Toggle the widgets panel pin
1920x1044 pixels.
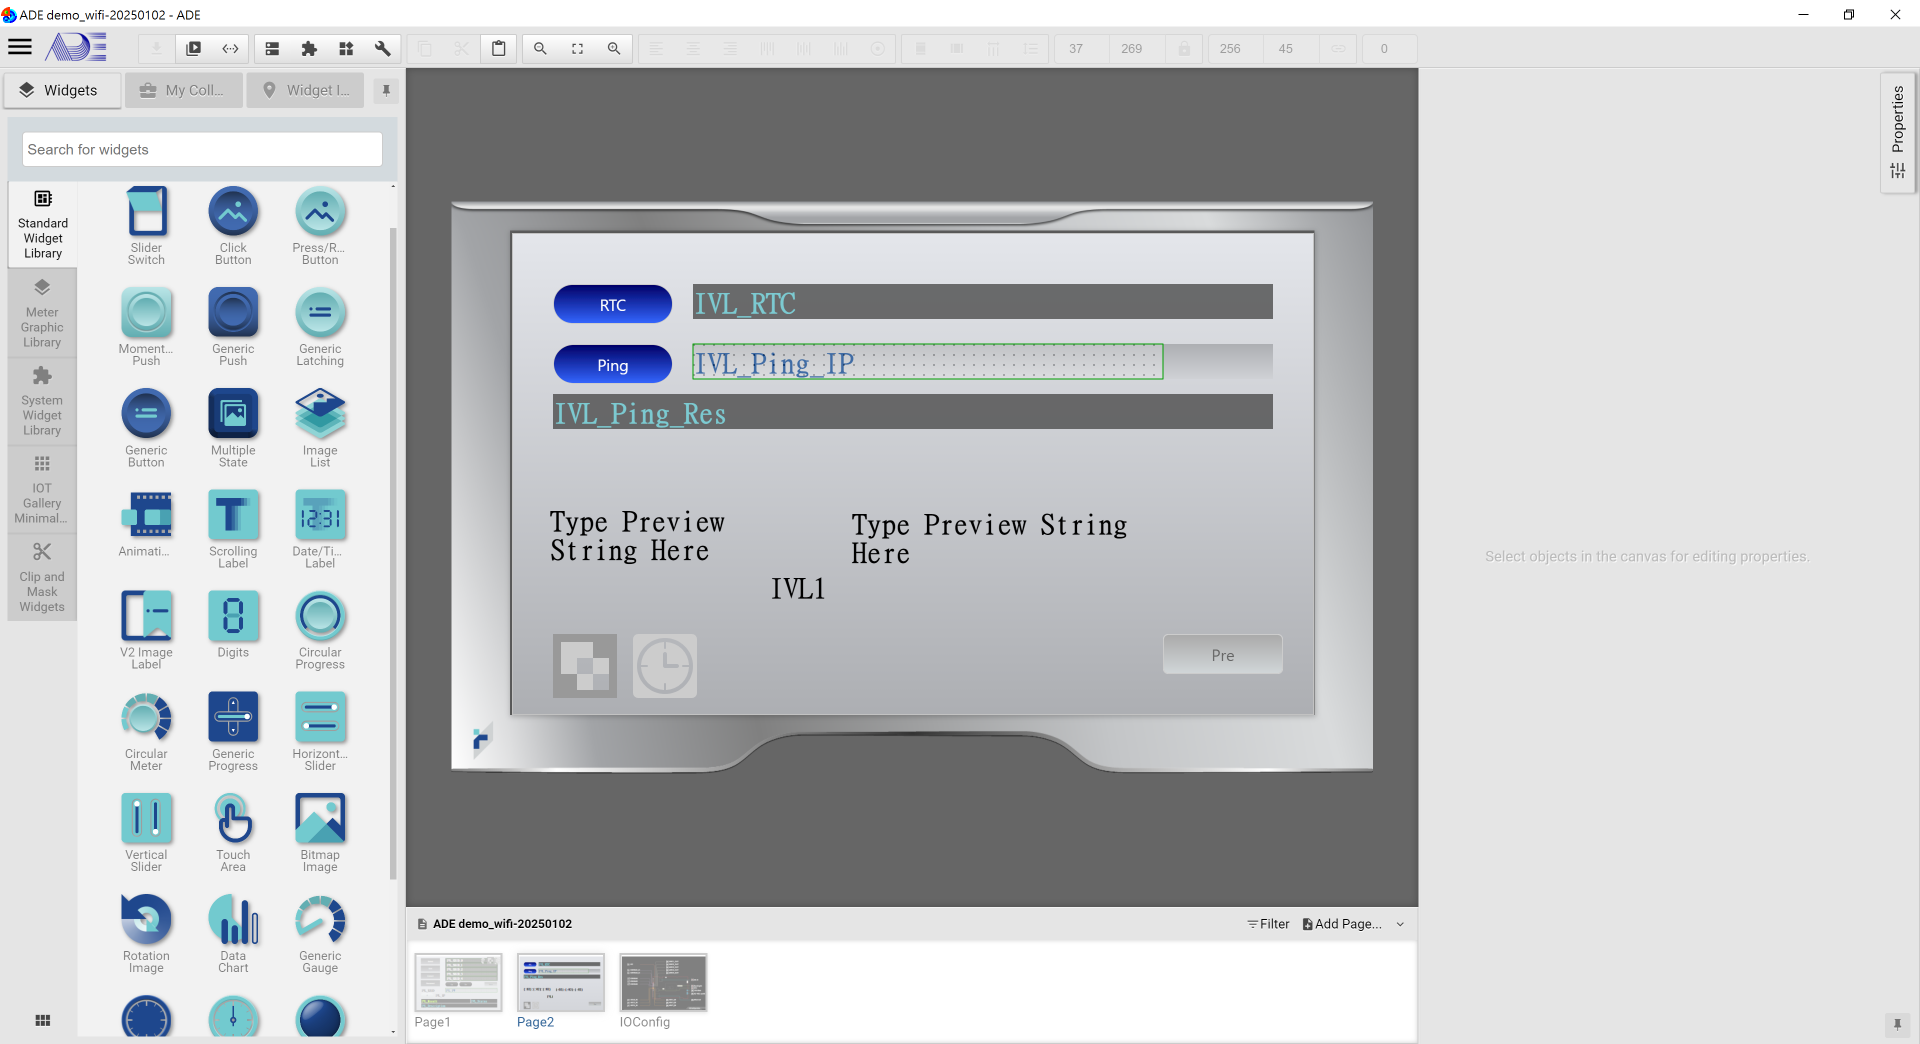pyautogui.click(x=386, y=91)
